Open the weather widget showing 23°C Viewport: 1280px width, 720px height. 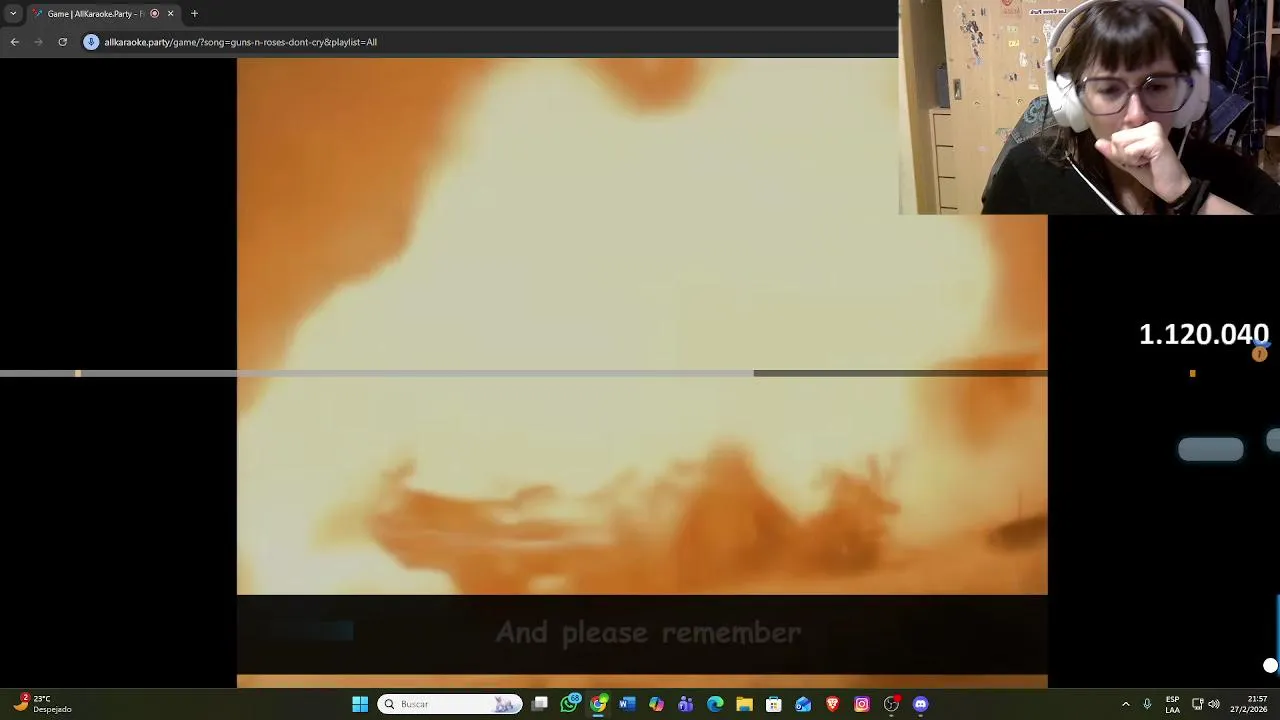click(x=42, y=704)
